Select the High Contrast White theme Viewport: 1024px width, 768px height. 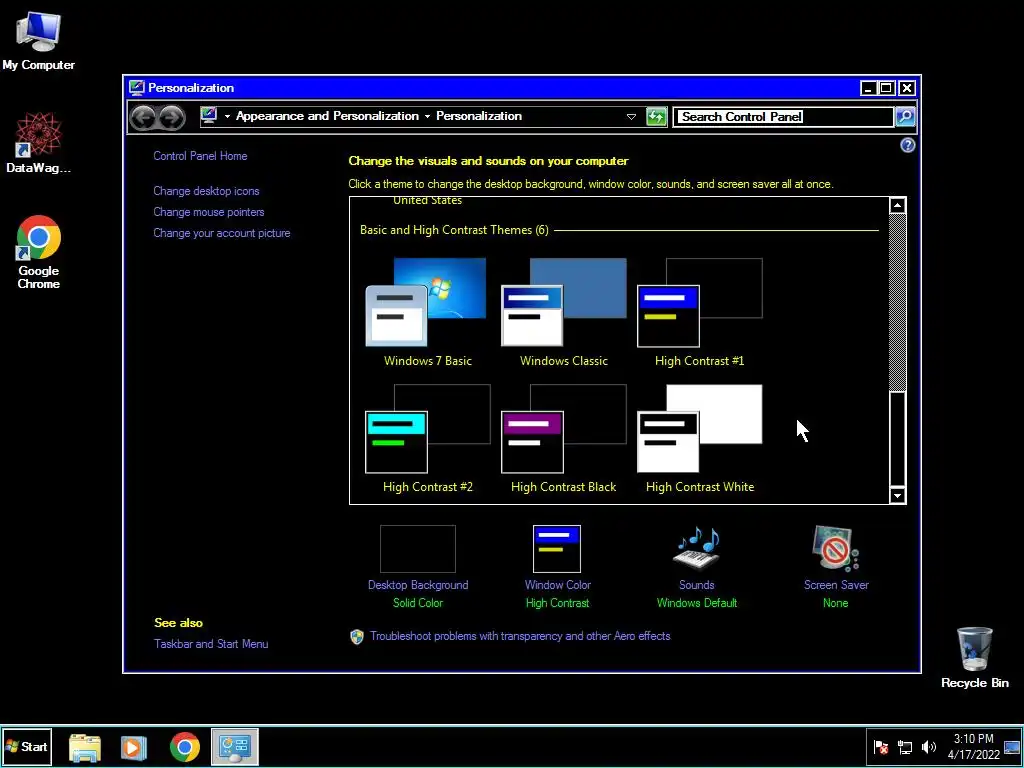699,439
